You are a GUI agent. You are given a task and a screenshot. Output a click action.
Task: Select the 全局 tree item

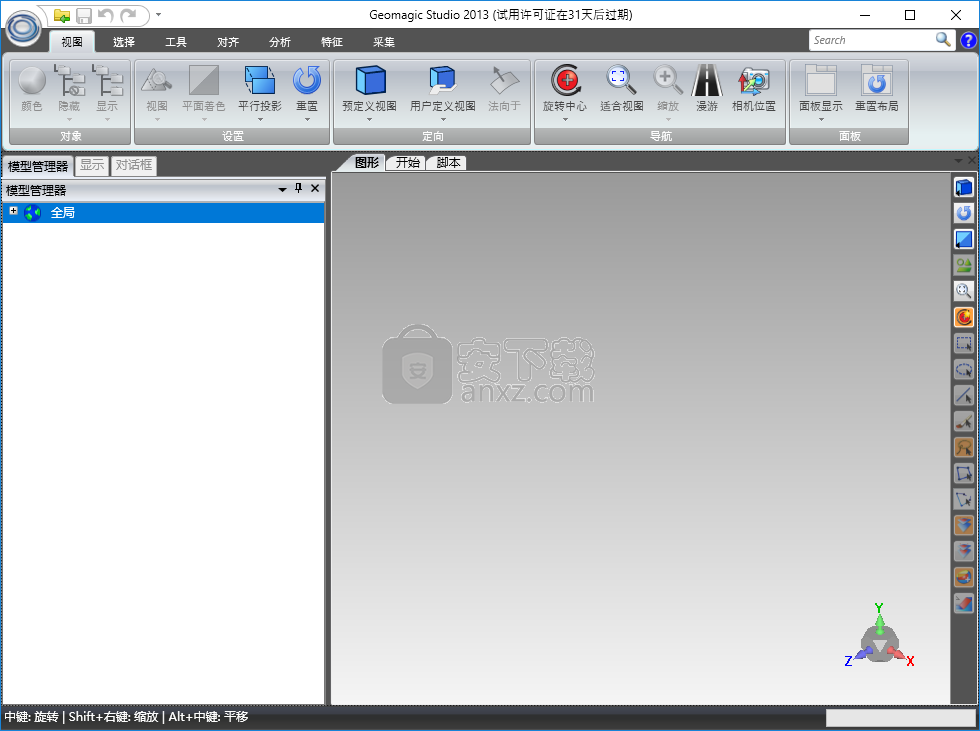coord(163,212)
